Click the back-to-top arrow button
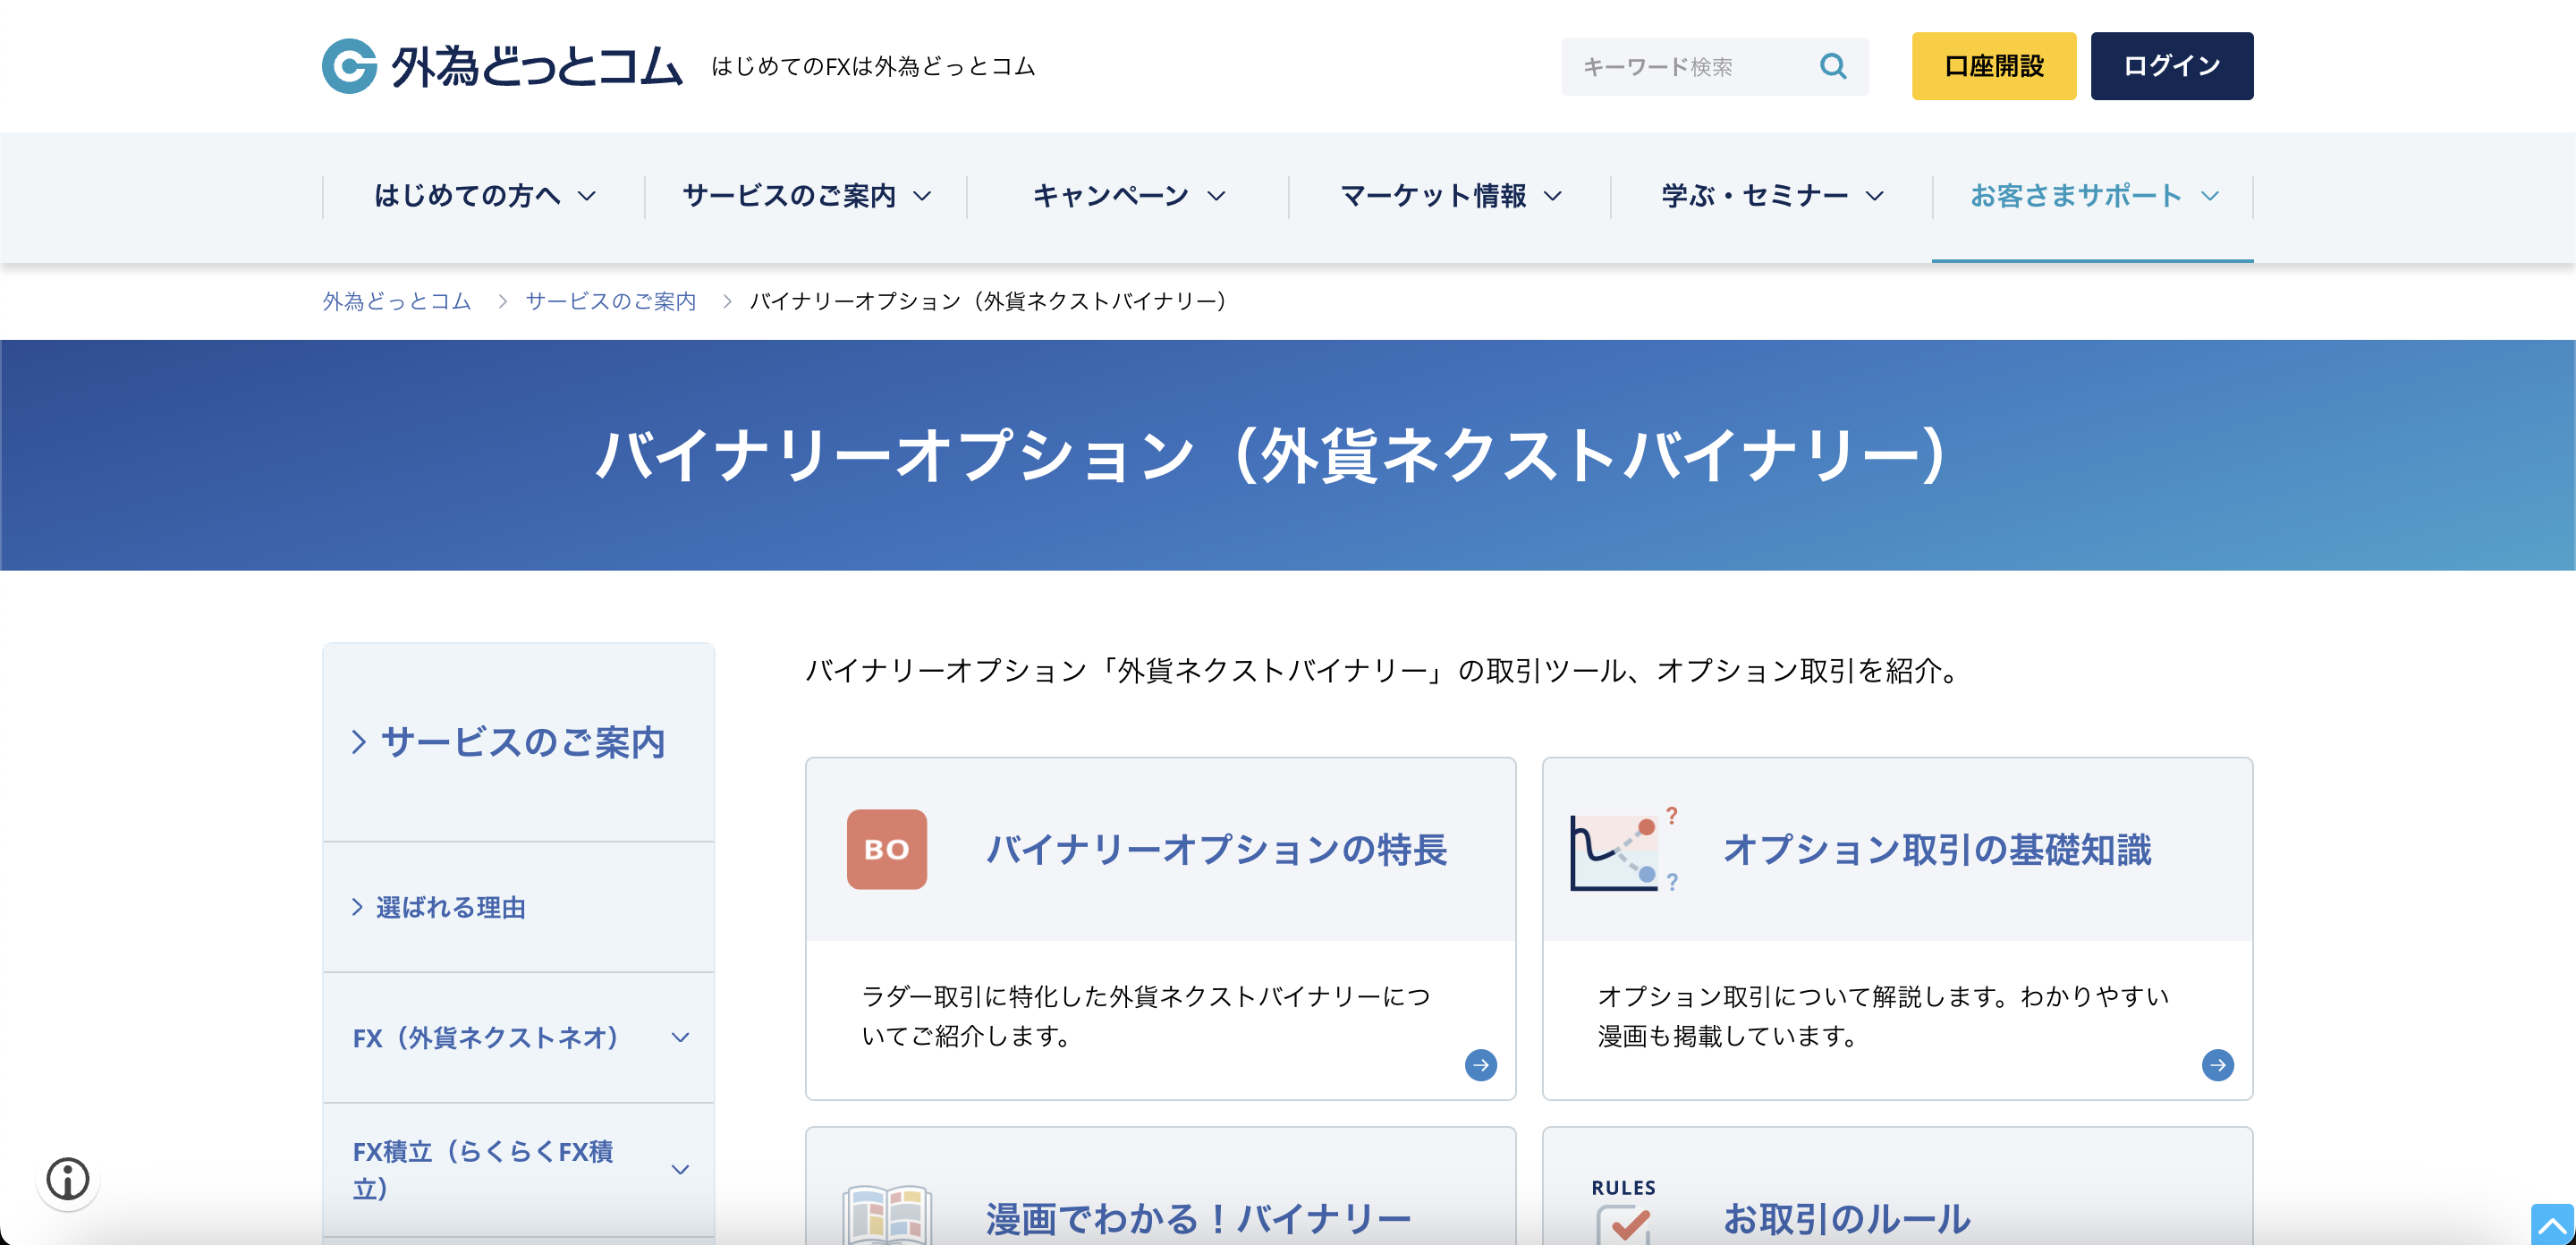This screenshot has height=1245, width=2576. [2552, 1224]
